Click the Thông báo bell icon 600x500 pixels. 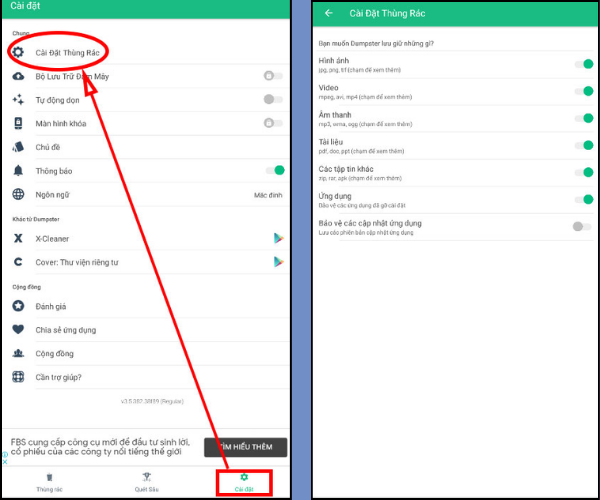click(x=18, y=171)
